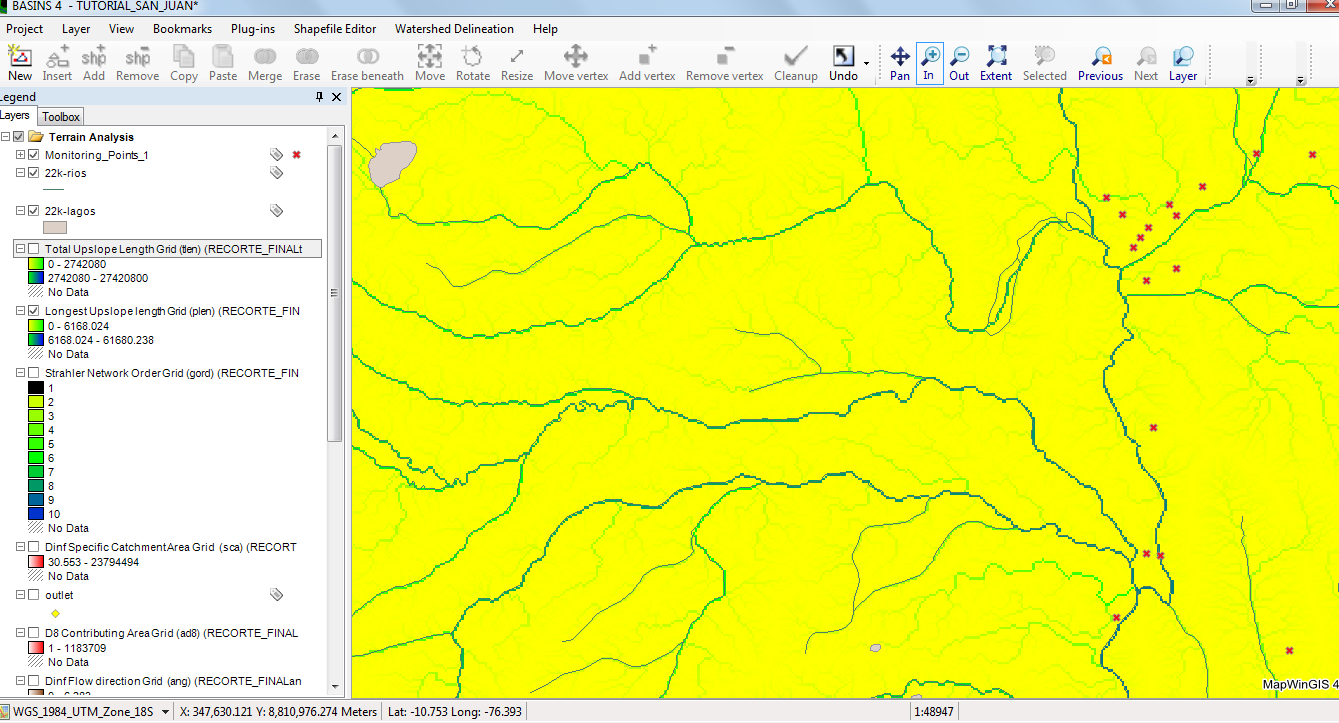The image size is (1339, 723).
Task: Click the Add shape tool
Action: click(x=94, y=63)
